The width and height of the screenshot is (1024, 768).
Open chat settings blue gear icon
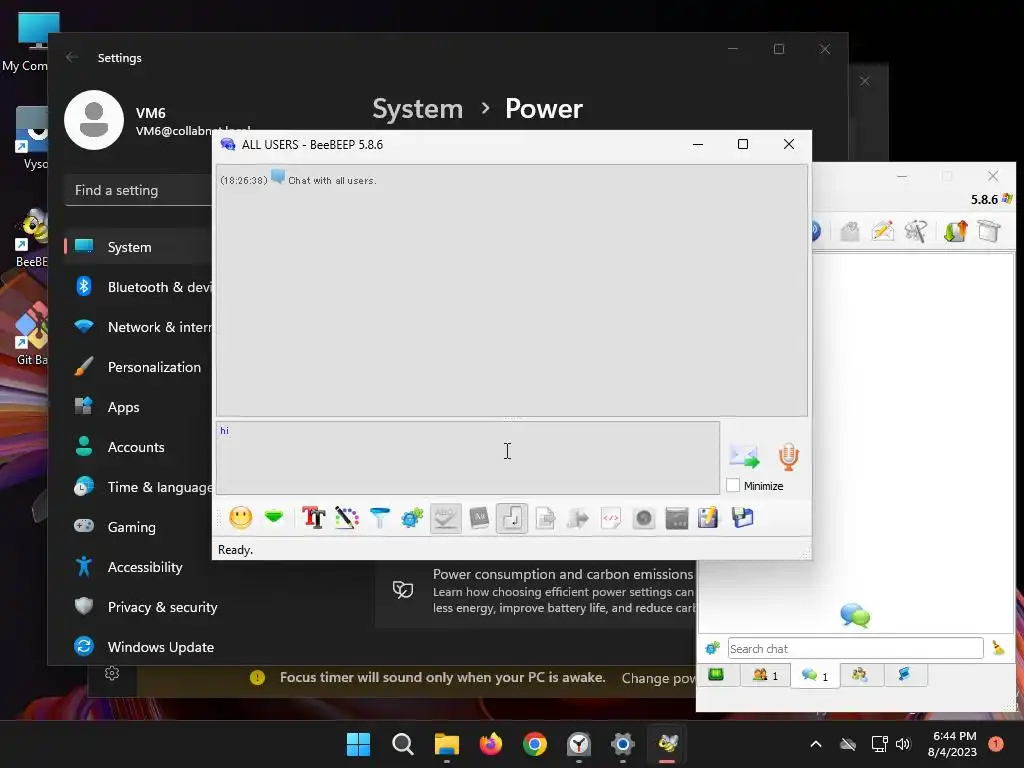click(x=412, y=518)
